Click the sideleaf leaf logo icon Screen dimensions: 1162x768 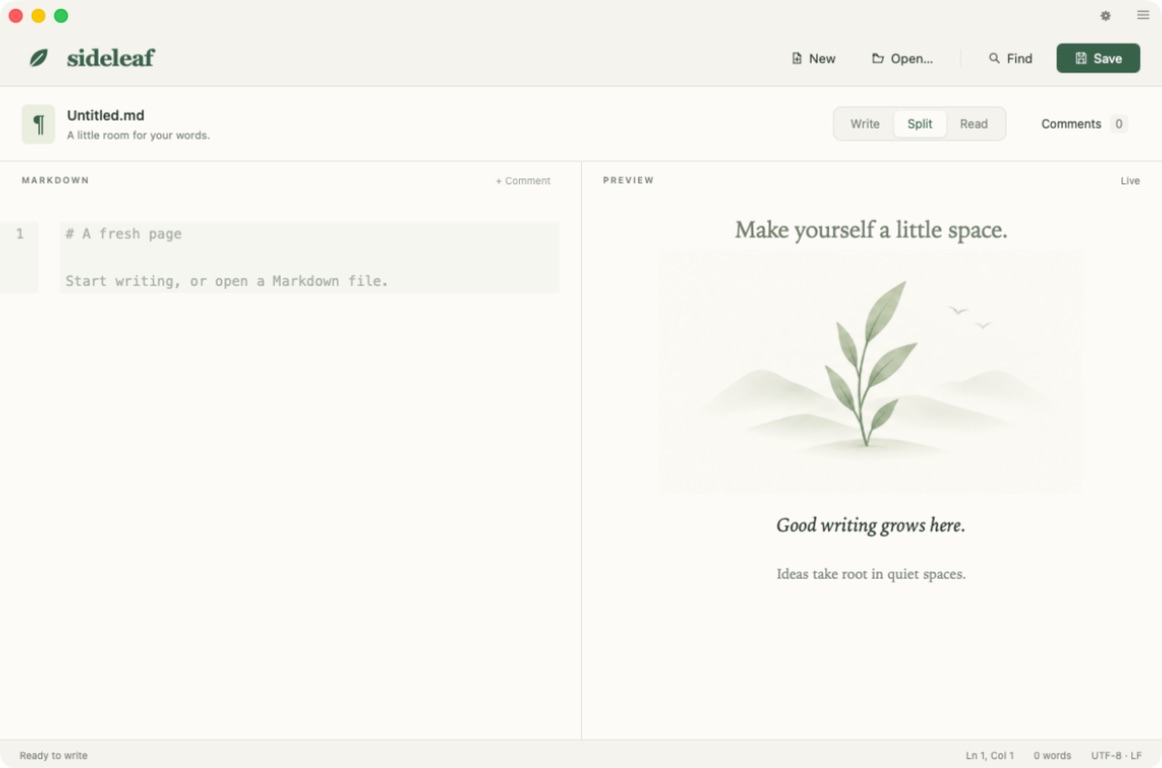(x=39, y=58)
